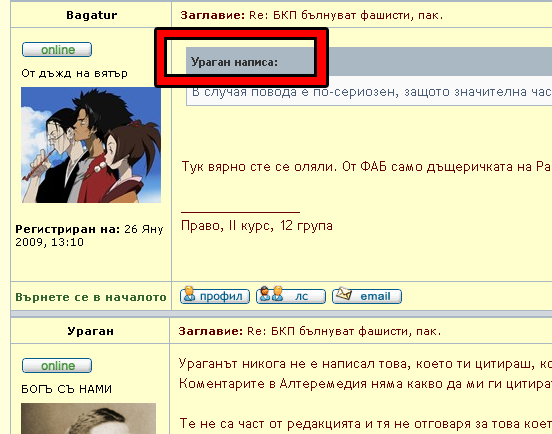
Task: Click Bagatur's post title 'Re: БКП бълнуват фашисти, пак.'
Action: tap(346, 15)
